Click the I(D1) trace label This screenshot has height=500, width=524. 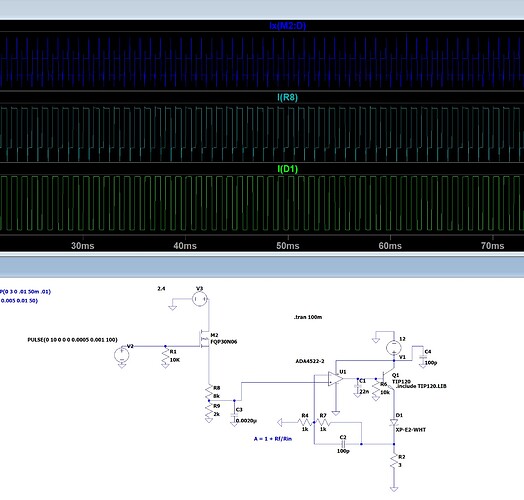pyautogui.click(x=287, y=169)
